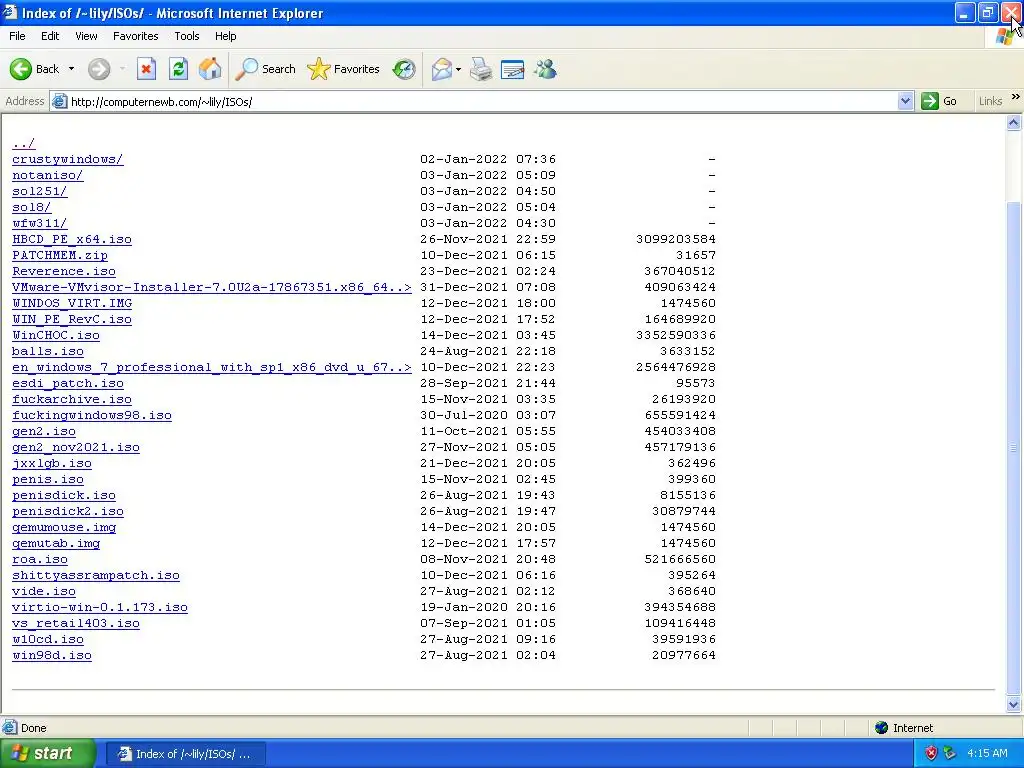1024x768 pixels.
Task: Click the qemutab.img link
Action: [x=56, y=543]
